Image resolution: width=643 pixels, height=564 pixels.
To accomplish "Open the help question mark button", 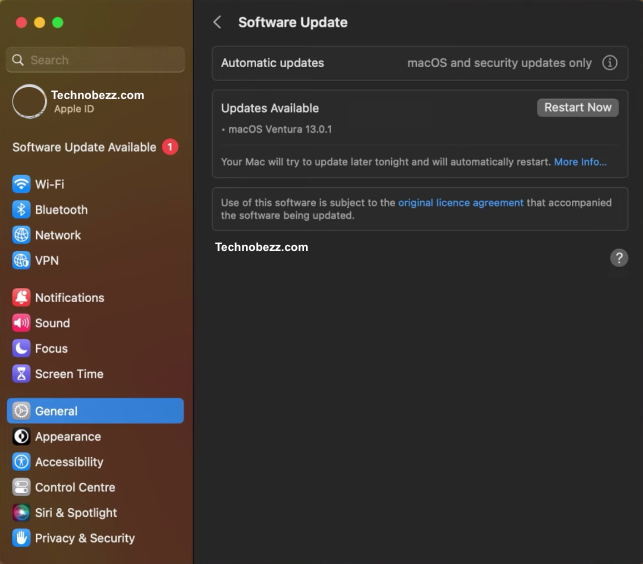I will [619, 258].
